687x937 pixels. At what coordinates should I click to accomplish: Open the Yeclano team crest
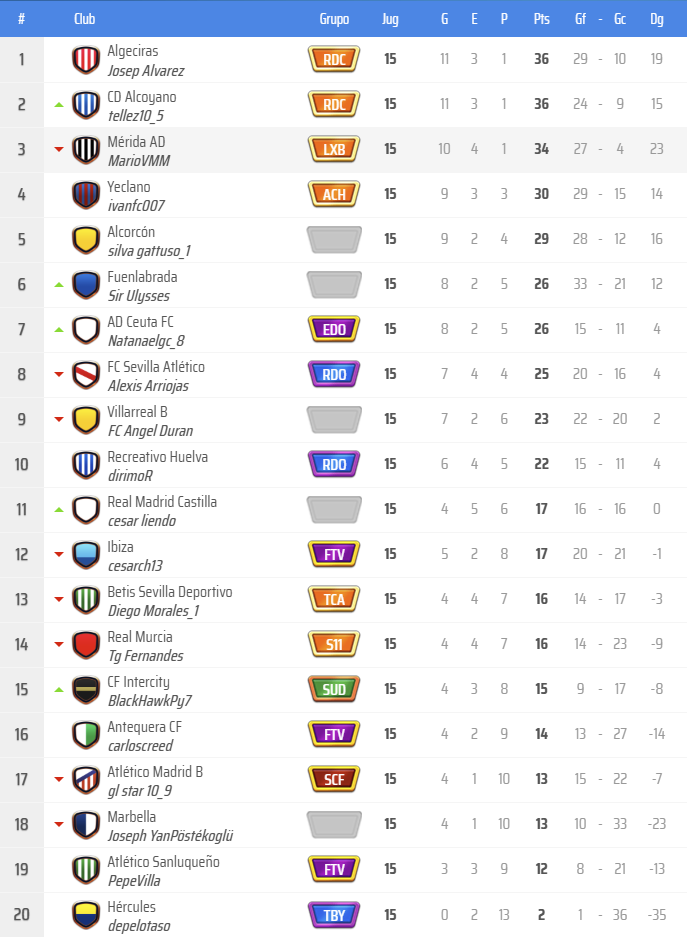(x=86, y=195)
